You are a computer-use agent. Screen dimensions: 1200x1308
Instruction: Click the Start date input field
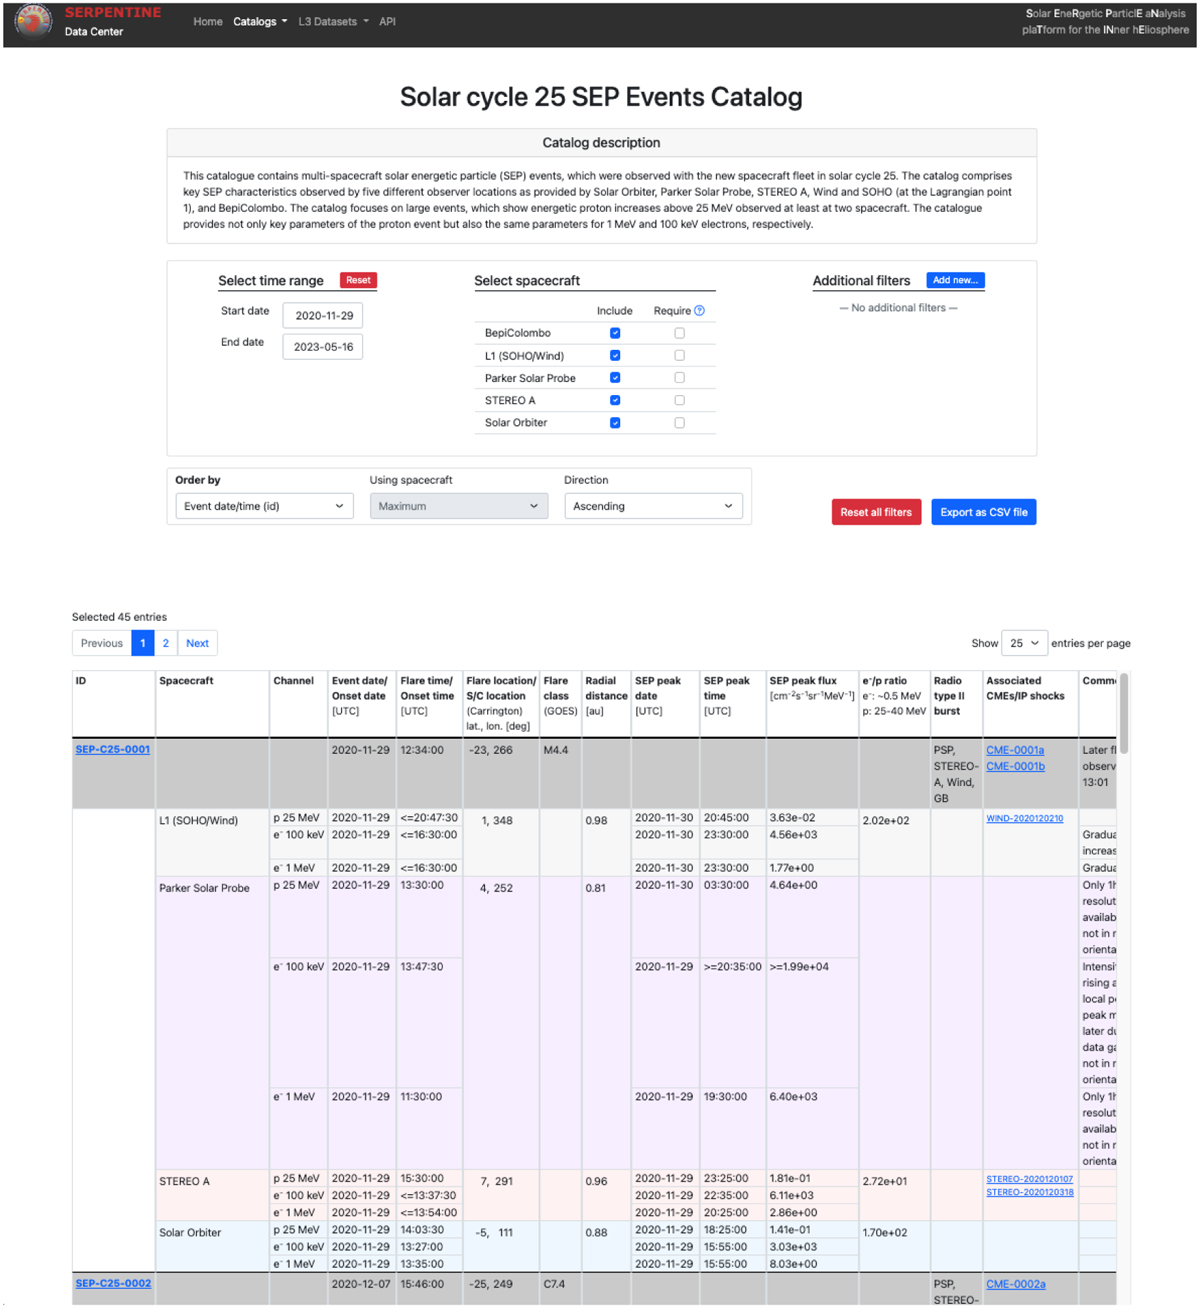[x=323, y=316]
